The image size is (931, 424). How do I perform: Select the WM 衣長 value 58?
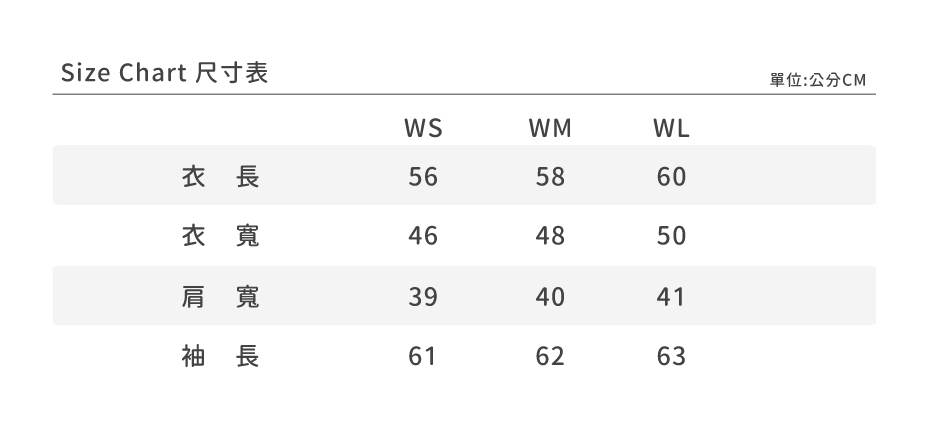(x=550, y=177)
